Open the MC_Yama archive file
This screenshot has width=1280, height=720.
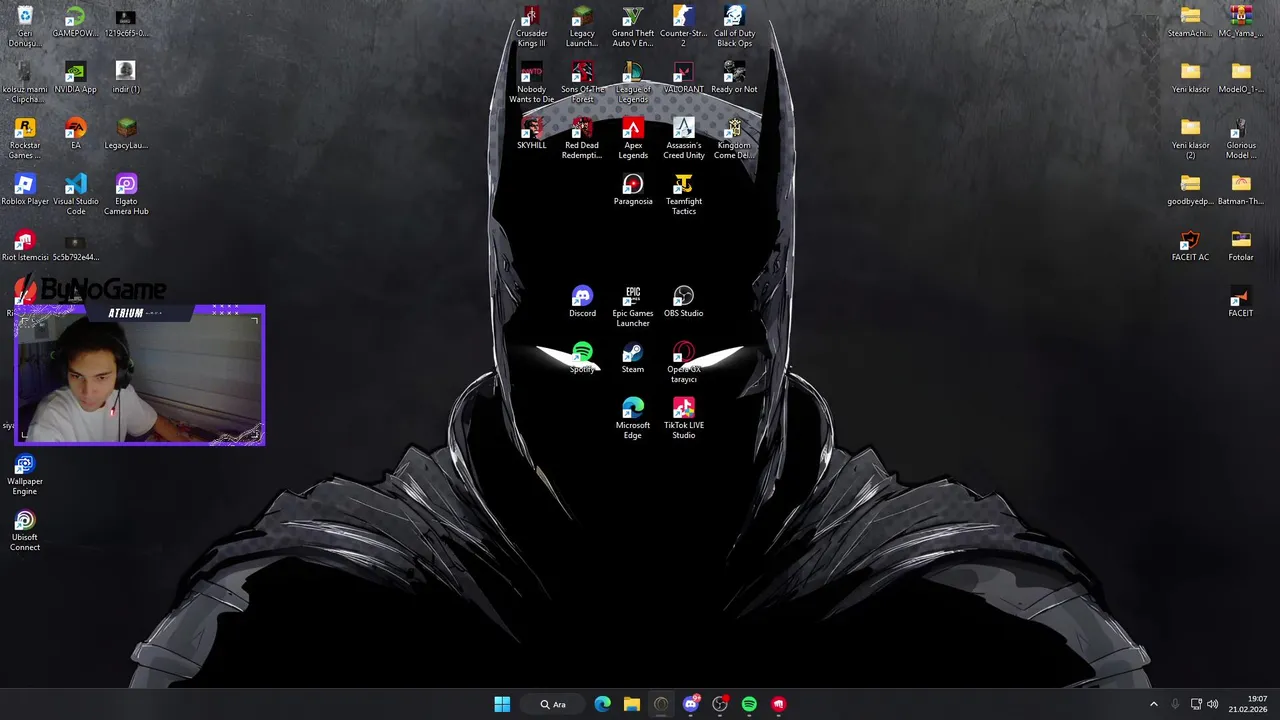coord(1241,21)
